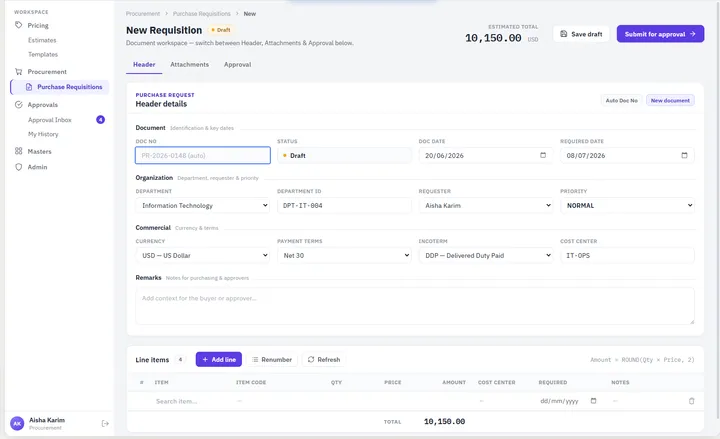Click the Doc No input field
720x439 pixels.
click(x=202, y=155)
